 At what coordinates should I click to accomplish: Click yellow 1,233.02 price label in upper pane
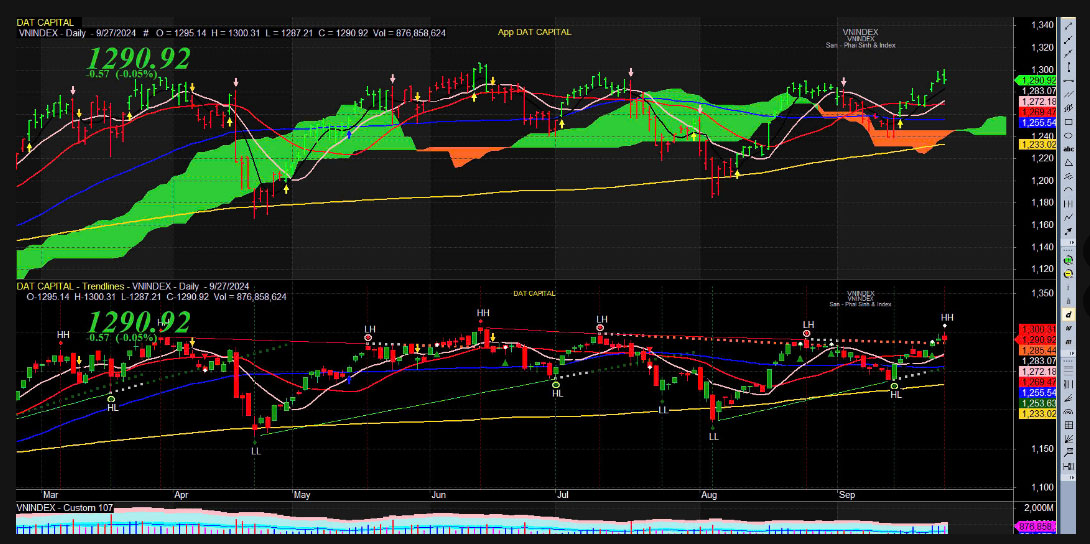1036,145
